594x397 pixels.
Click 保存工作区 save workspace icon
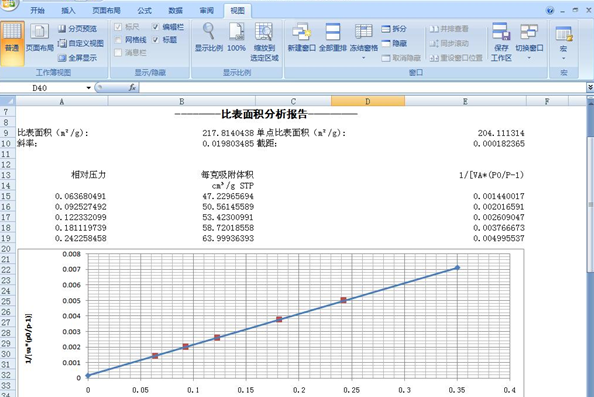(501, 42)
